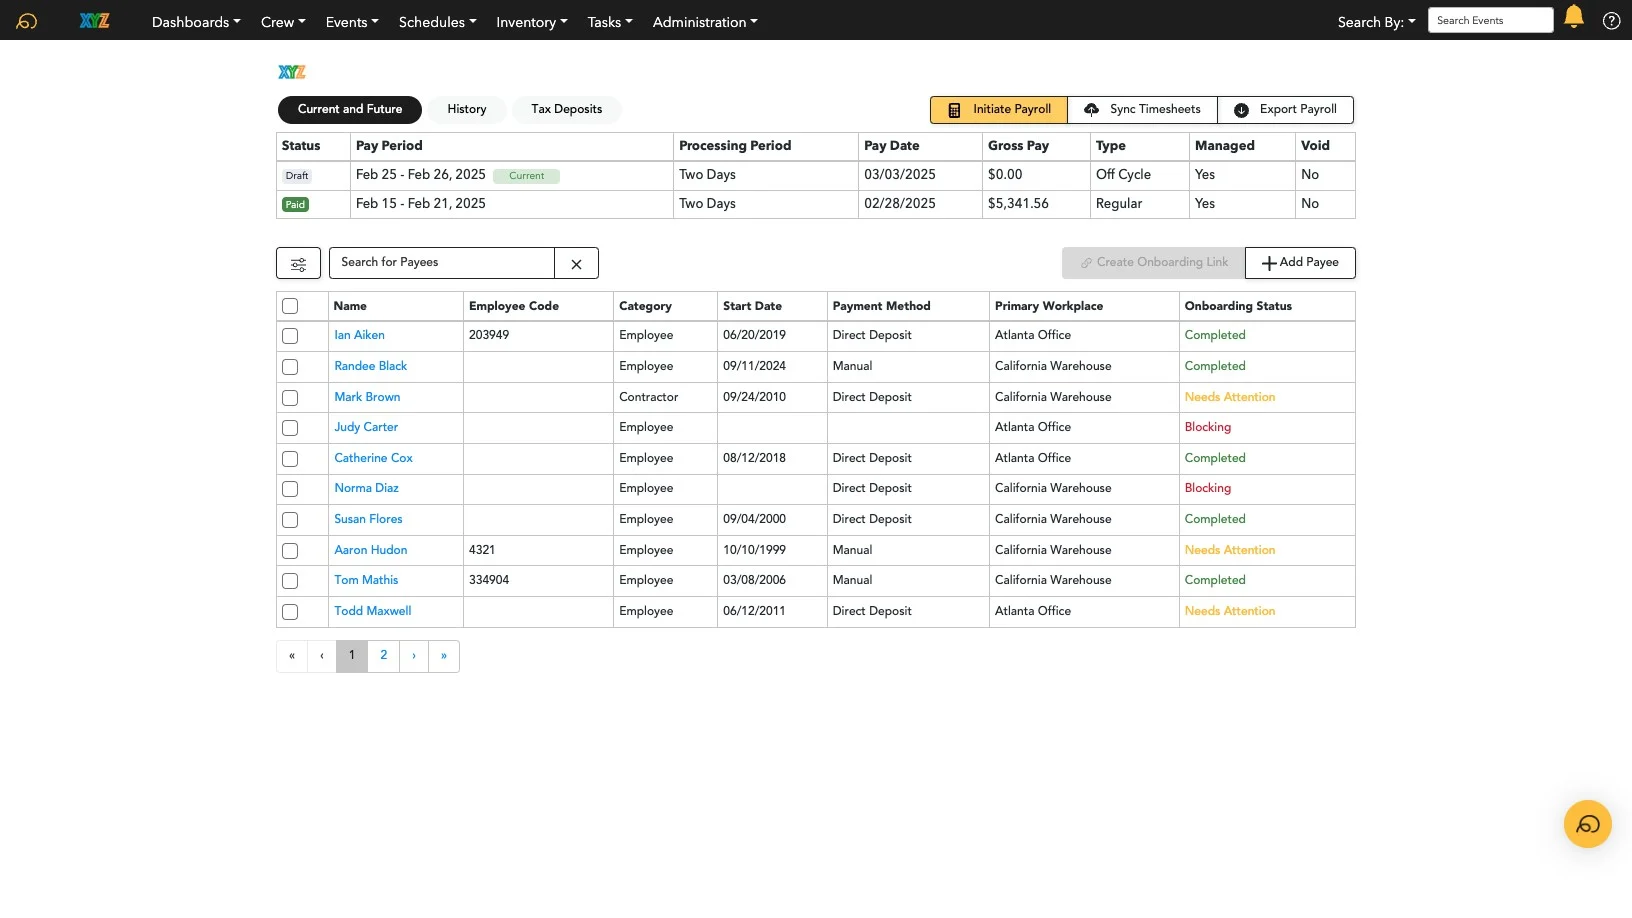
Task: Open the help question-mark icon
Action: click(x=1610, y=20)
